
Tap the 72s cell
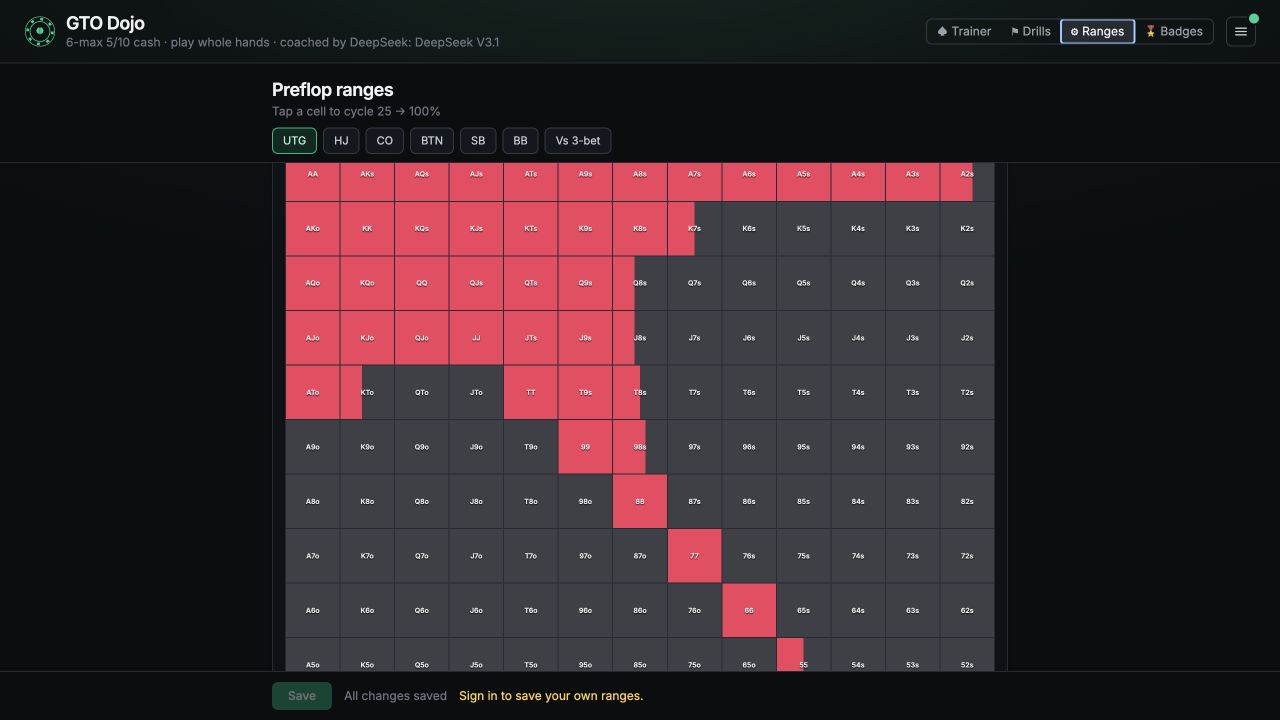(x=967, y=556)
